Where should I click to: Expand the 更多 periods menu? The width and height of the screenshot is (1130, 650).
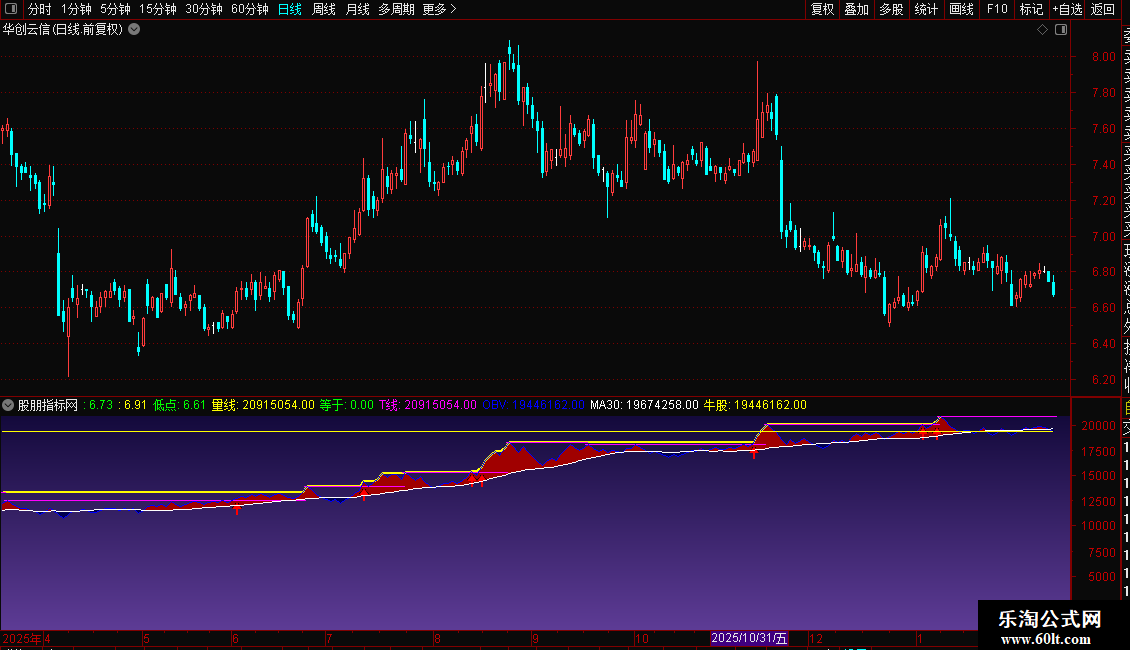(x=439, y=9)
